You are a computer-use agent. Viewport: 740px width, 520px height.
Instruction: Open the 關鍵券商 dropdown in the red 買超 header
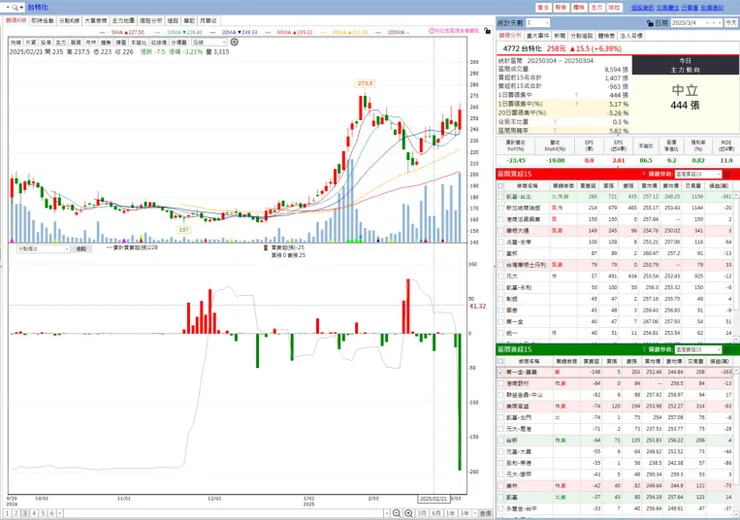pos(698,174)
